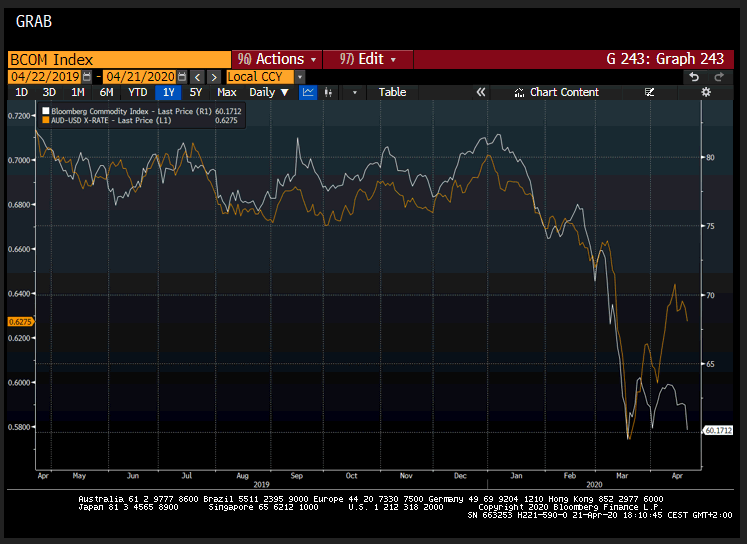747x544 pixels.
Task: Click the undo arrow icon
Action: tap(694, 77)
